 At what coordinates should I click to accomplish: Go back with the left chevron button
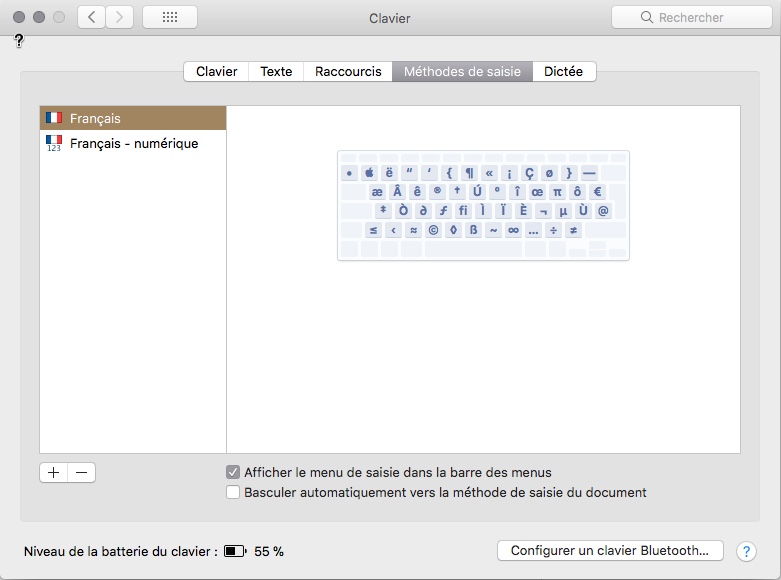click(91, 17)
